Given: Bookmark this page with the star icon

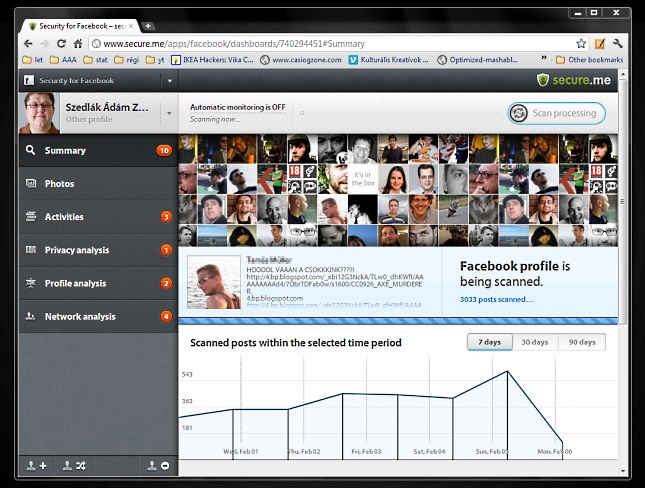Looking at the screenshot, I should pyautogui.click(x=581, y=44).
